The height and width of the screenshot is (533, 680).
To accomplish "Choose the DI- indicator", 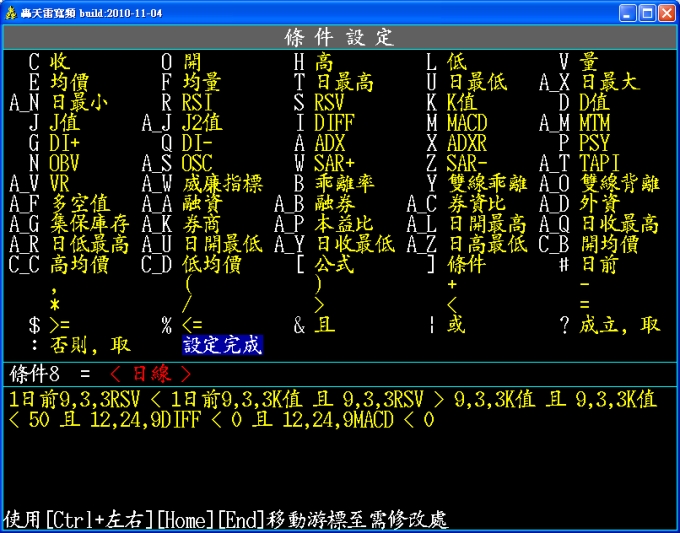I will tap(197, 143).
